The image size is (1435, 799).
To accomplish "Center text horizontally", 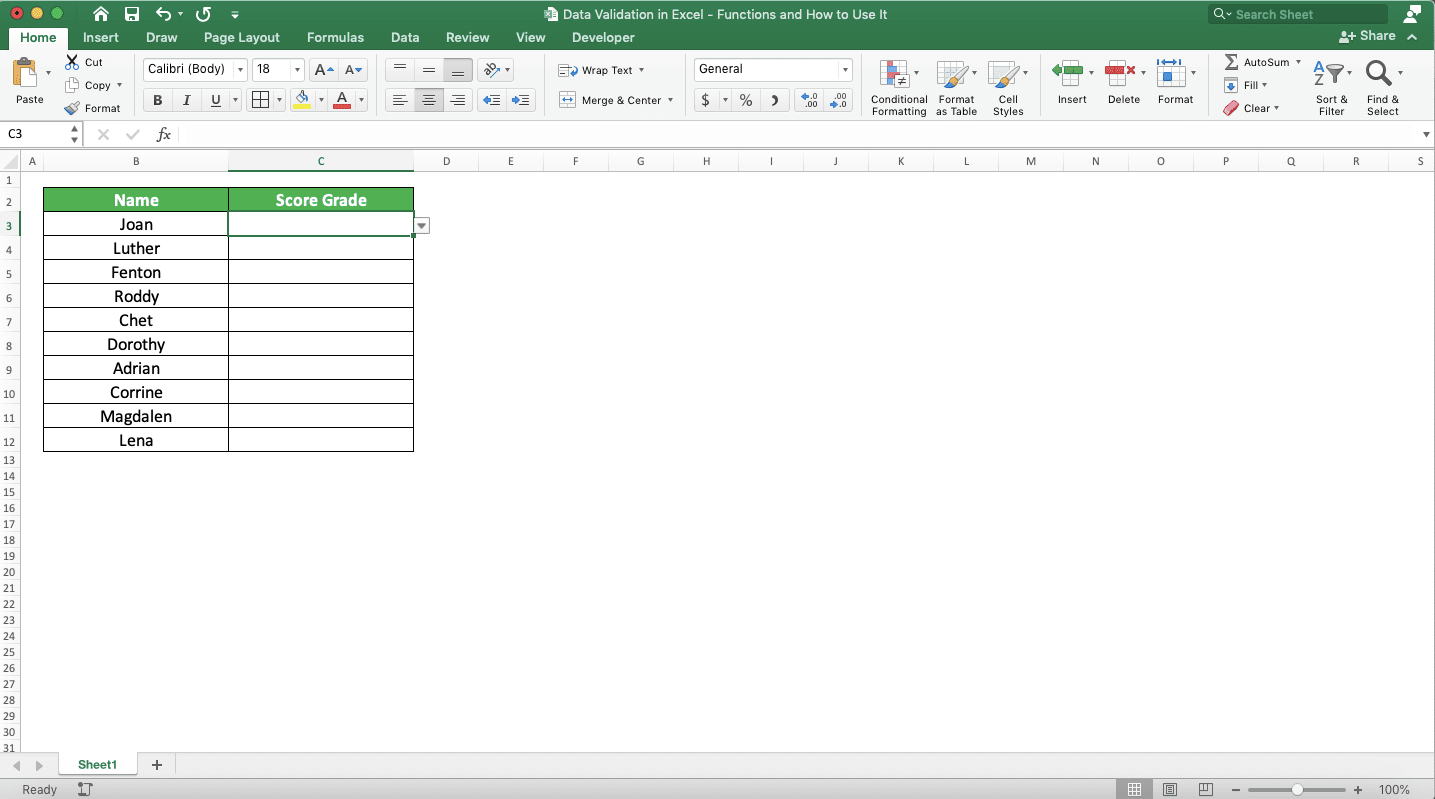I will pyautogui.click(x=429, y=100).
